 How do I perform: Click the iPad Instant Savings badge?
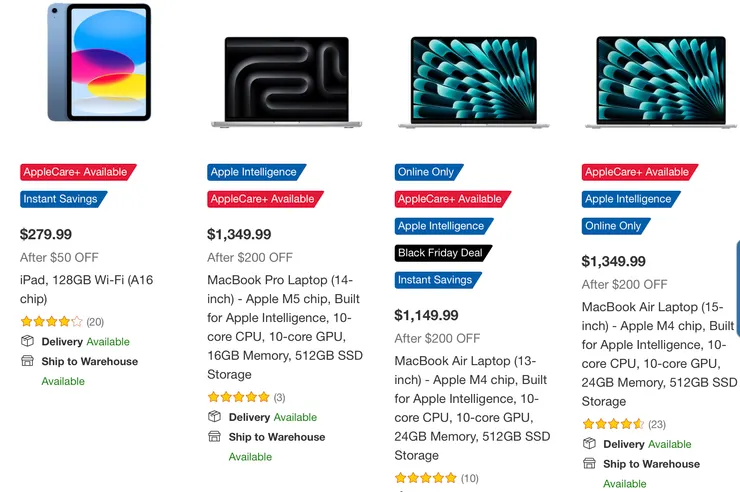tap(61, 199)
